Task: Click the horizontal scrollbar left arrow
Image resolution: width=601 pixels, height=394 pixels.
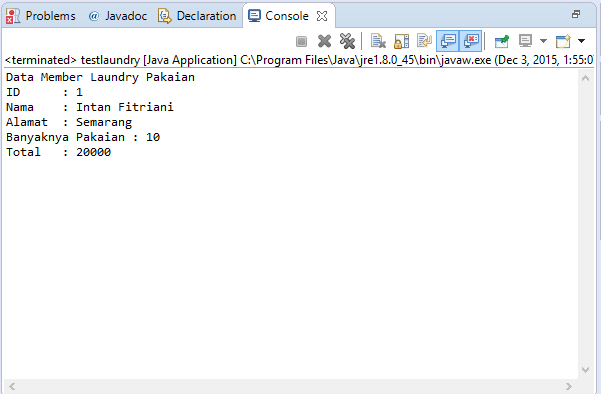Action: (12, 386)
